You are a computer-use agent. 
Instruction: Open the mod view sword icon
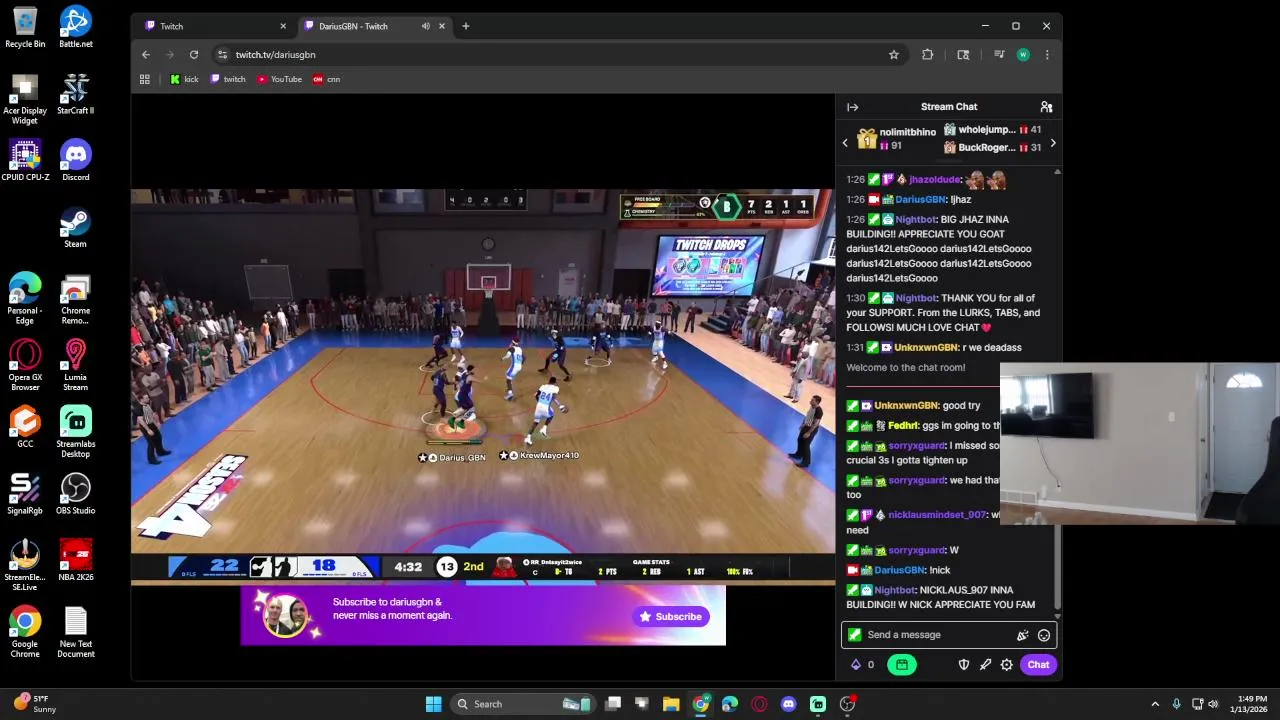coord(985,665)
